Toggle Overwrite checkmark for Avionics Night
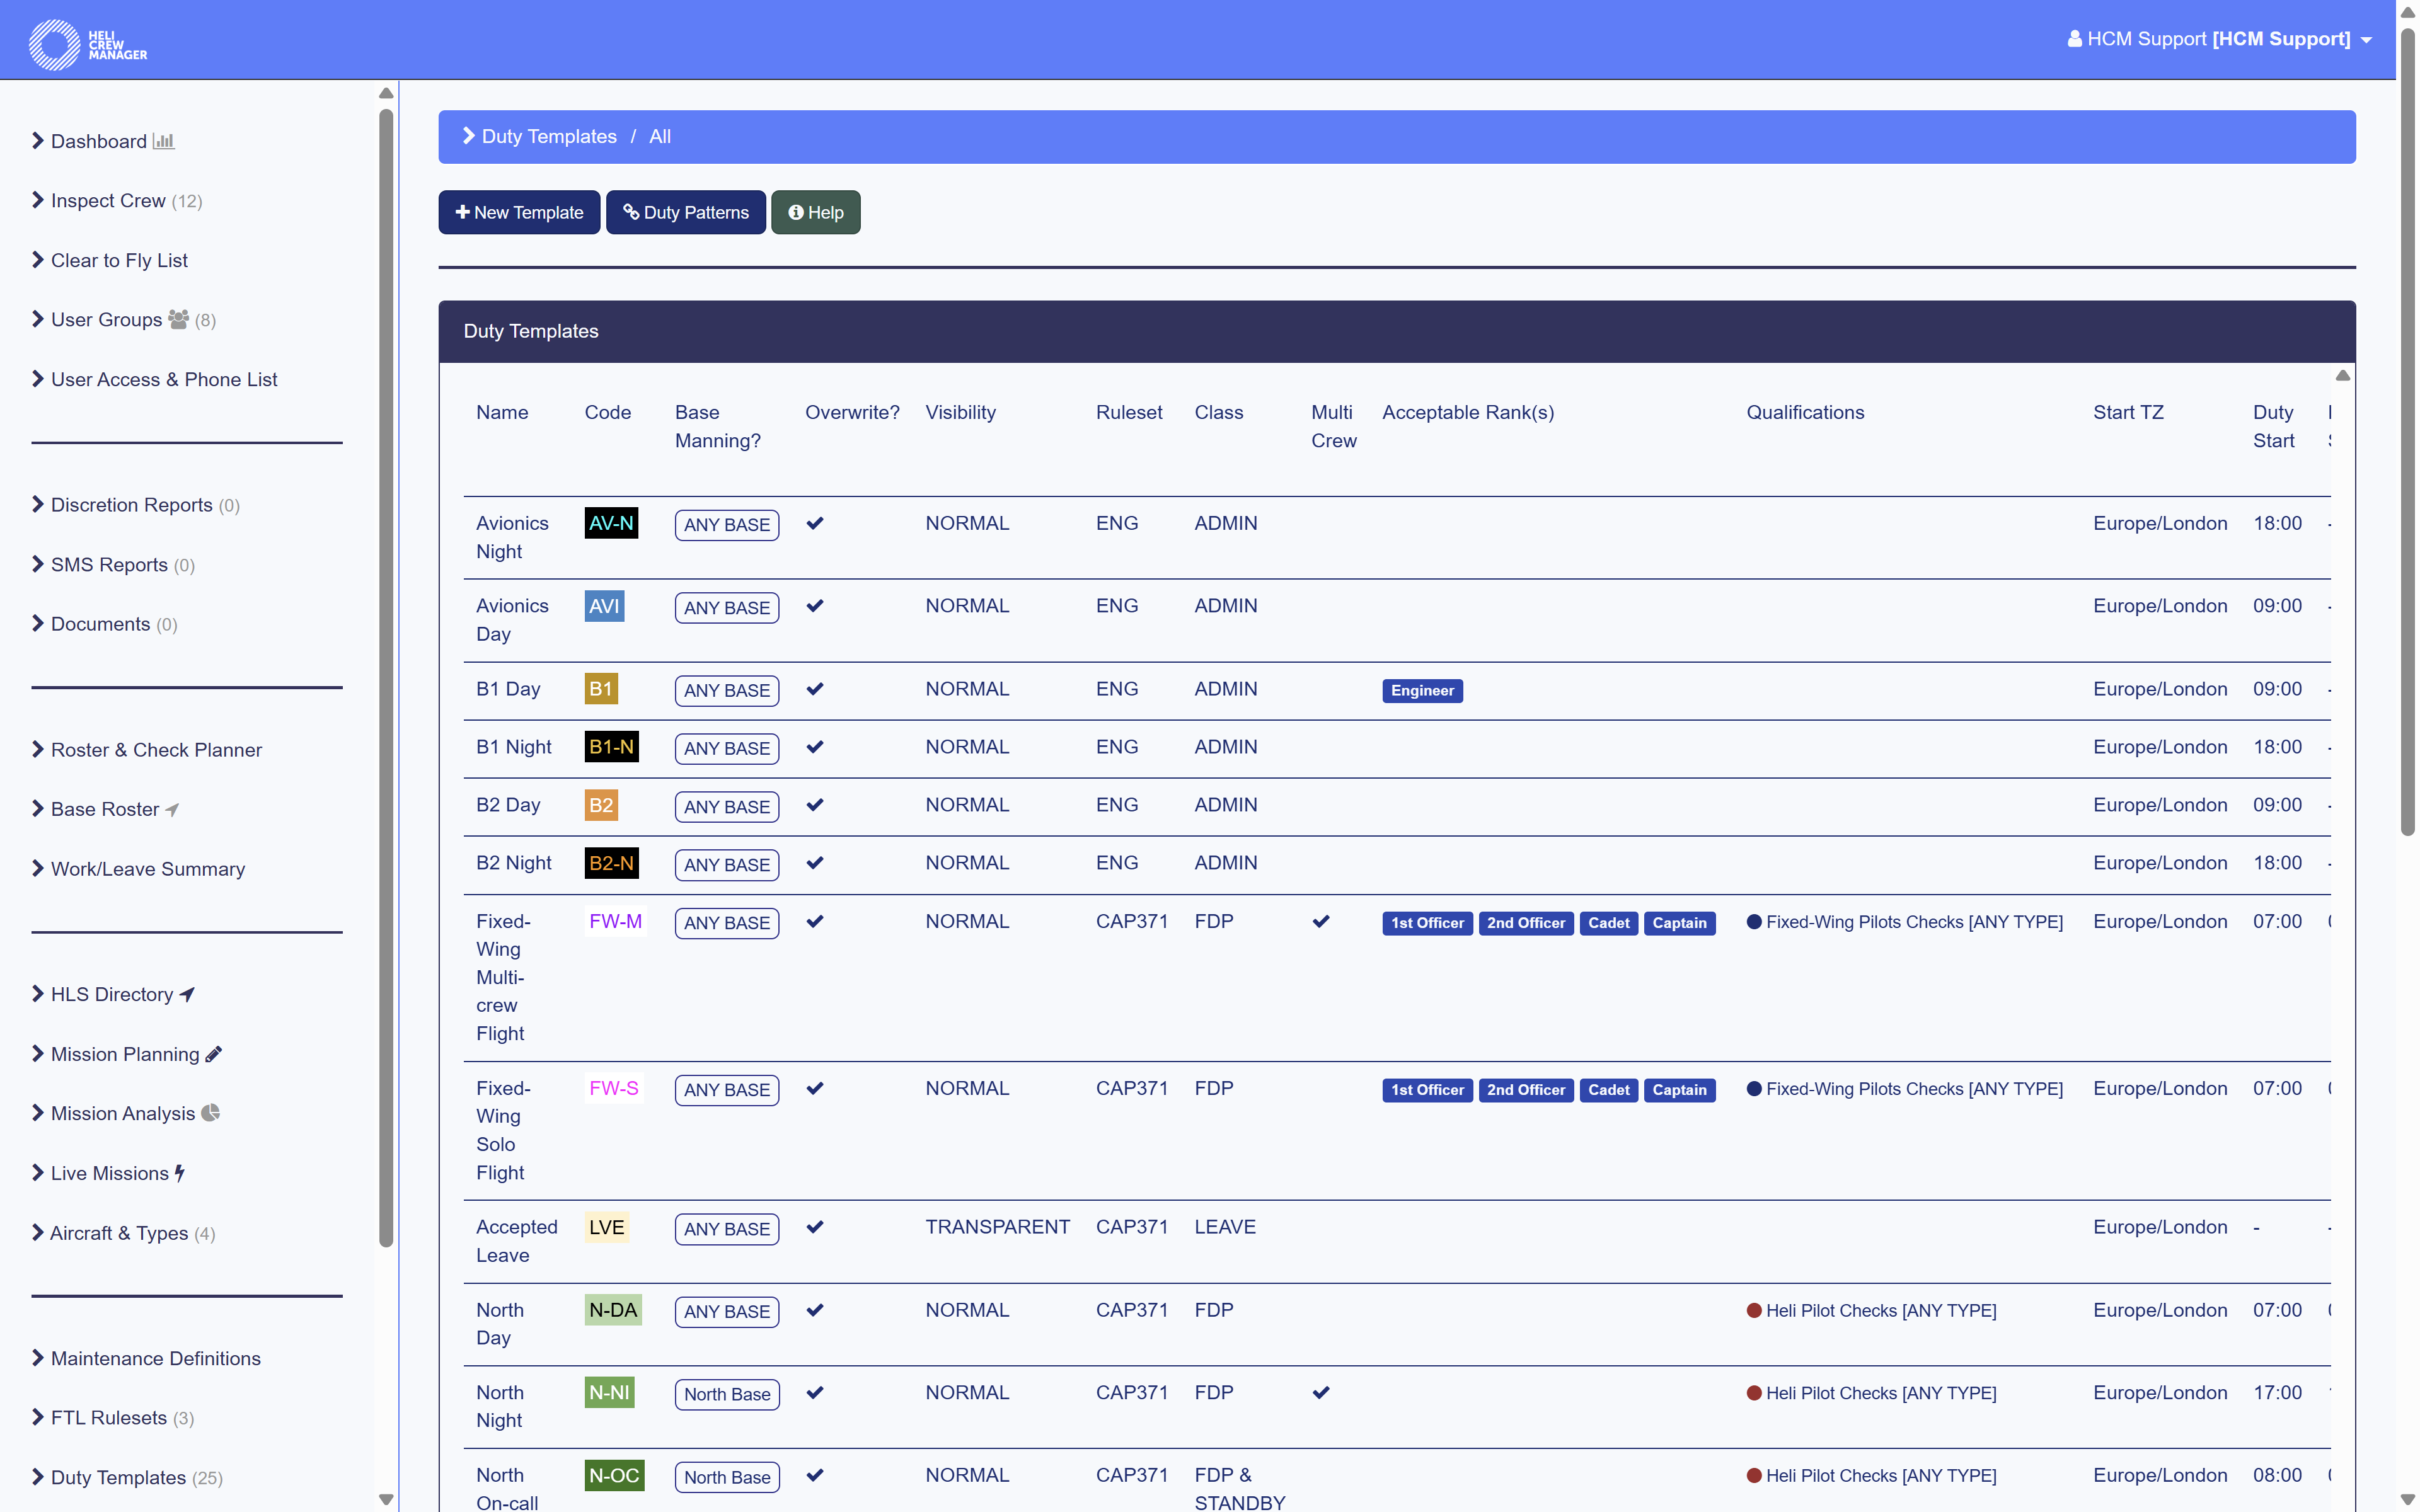The width and height of the screenshot is (2420, 1512). [x=815, y=523]
